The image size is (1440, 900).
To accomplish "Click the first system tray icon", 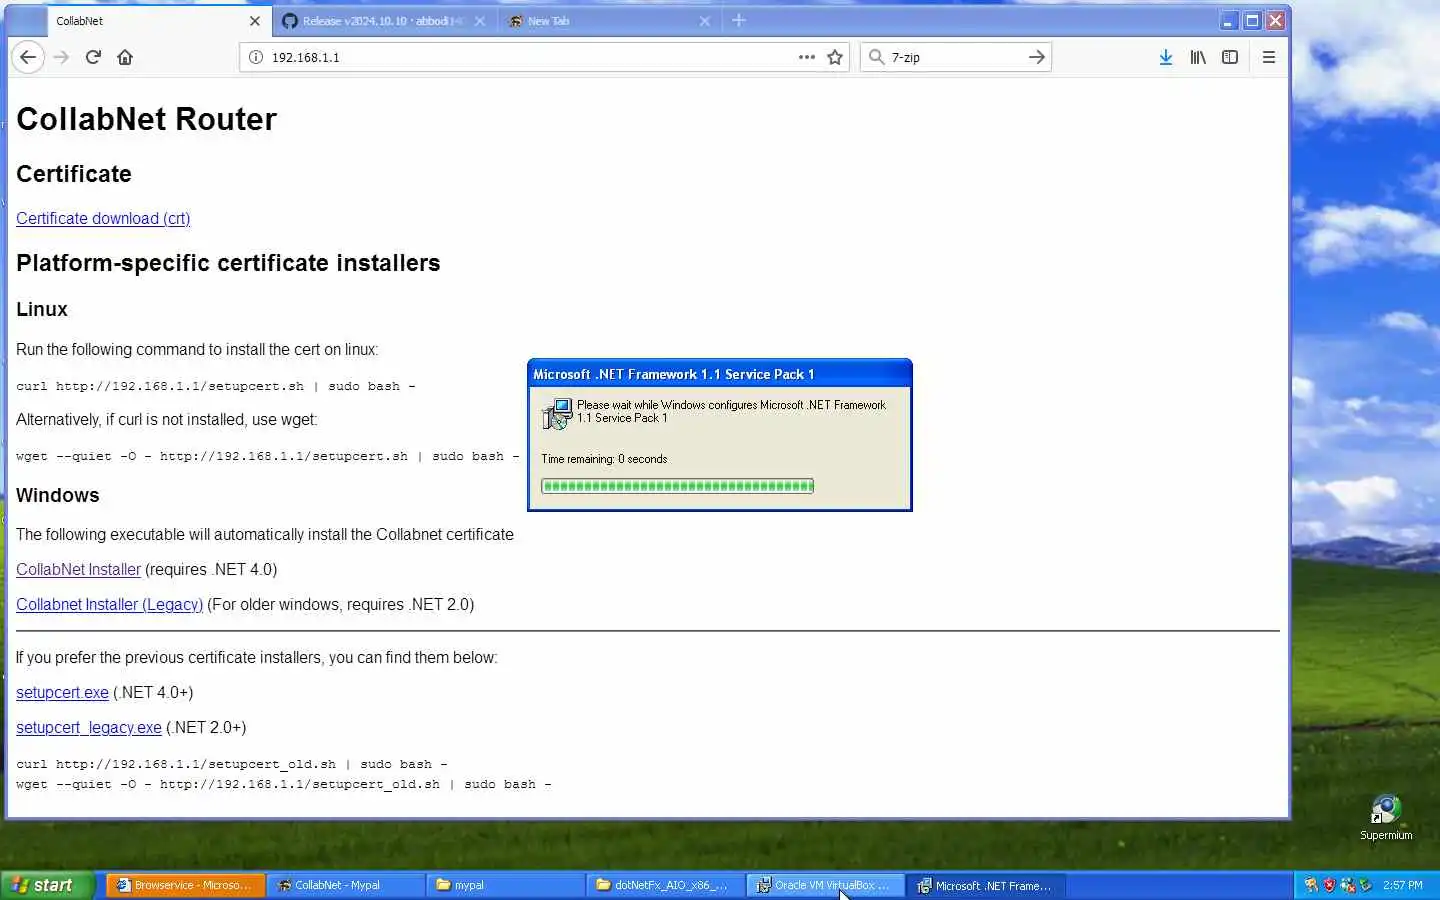I will coord(1311,885).
